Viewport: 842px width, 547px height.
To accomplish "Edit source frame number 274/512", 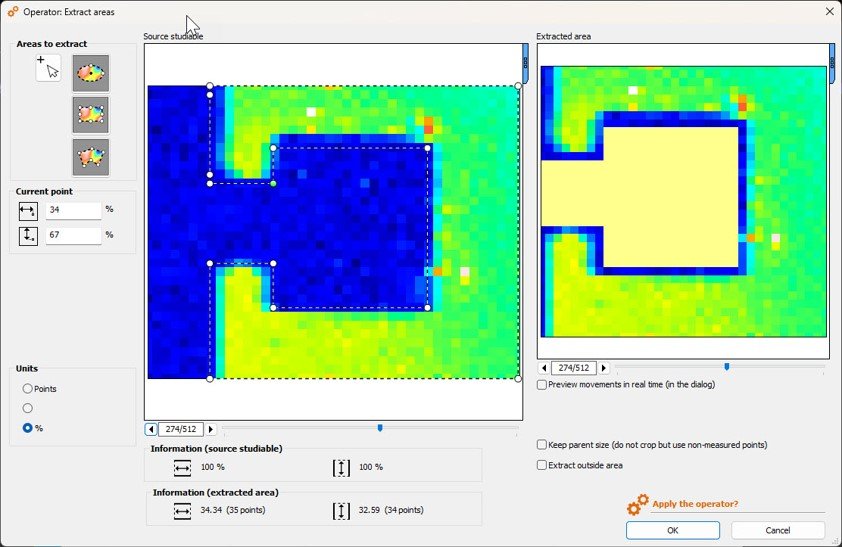I will 181,429.
